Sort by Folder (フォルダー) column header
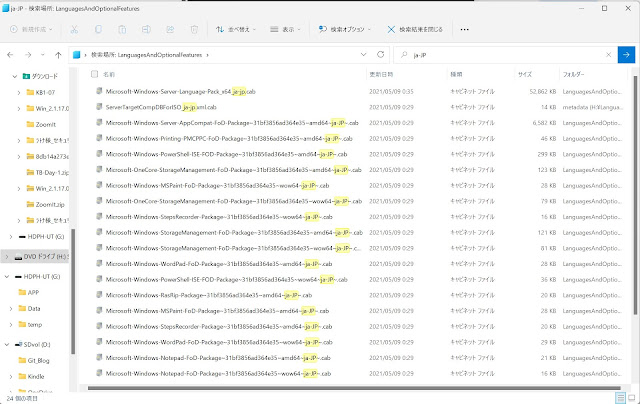Image resolution: width=640 pixels, height=404 pixels. [x=573, y=74]
